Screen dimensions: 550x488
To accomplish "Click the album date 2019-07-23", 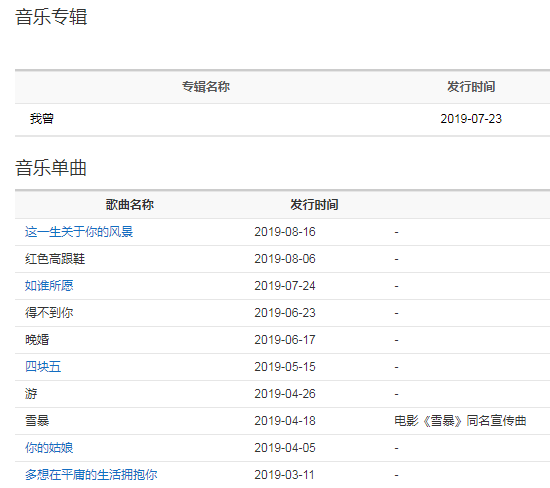I will tap(471, 119).
